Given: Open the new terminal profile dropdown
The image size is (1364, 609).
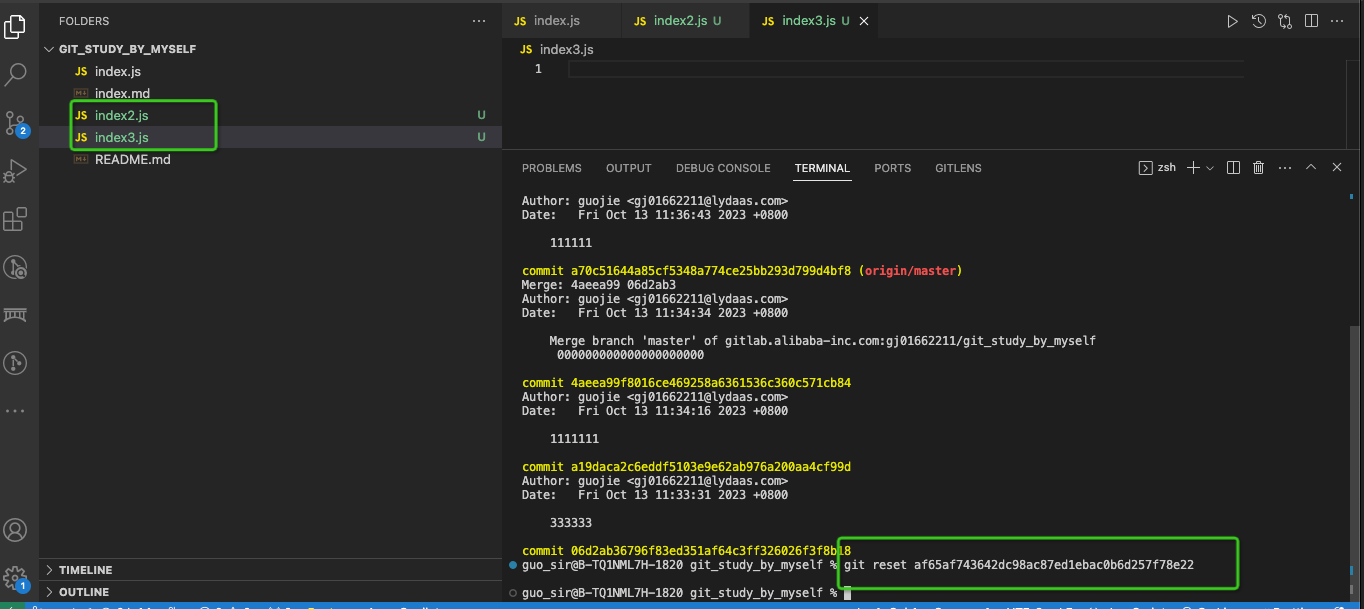Looking at the screenshot, I should 1210,168.
